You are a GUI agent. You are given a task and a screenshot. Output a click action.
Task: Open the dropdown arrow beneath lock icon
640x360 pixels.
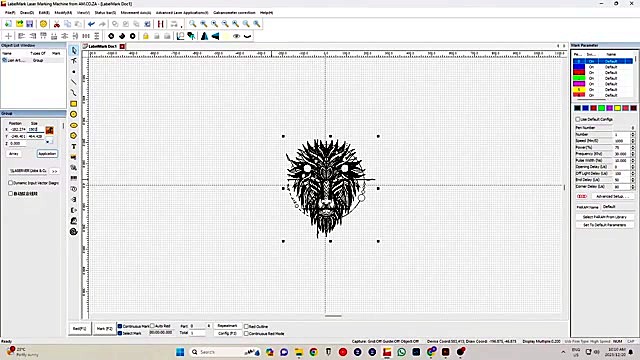pyautogui.click(x=49, y=142)
